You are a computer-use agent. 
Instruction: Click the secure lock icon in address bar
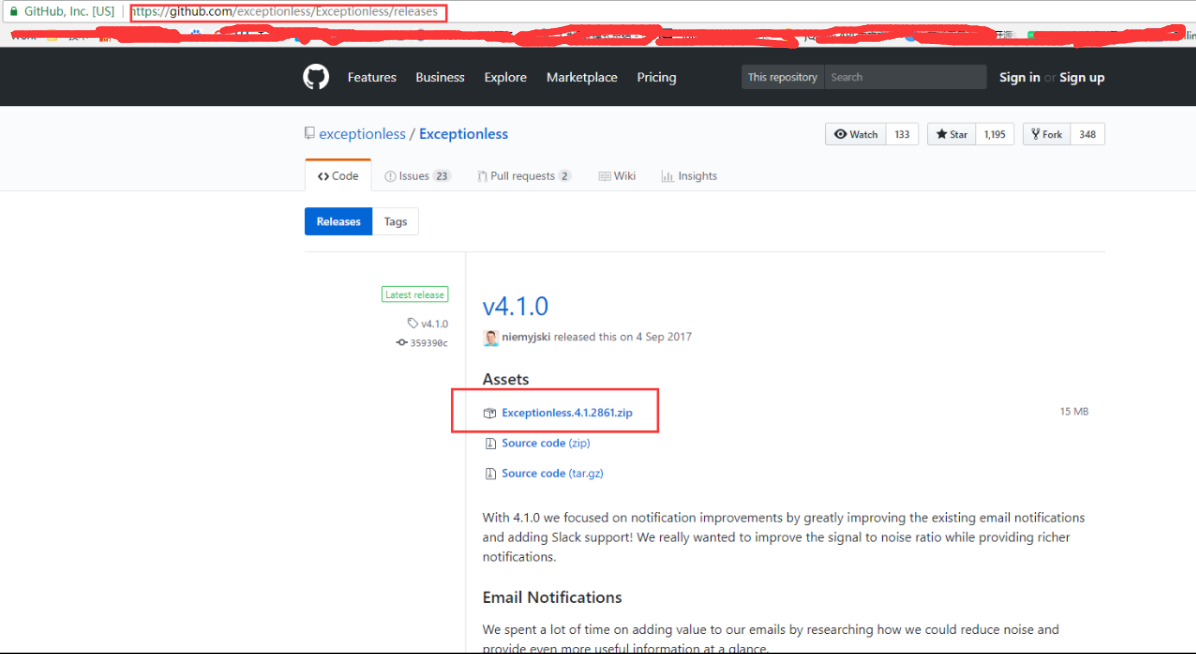(14, 11)
